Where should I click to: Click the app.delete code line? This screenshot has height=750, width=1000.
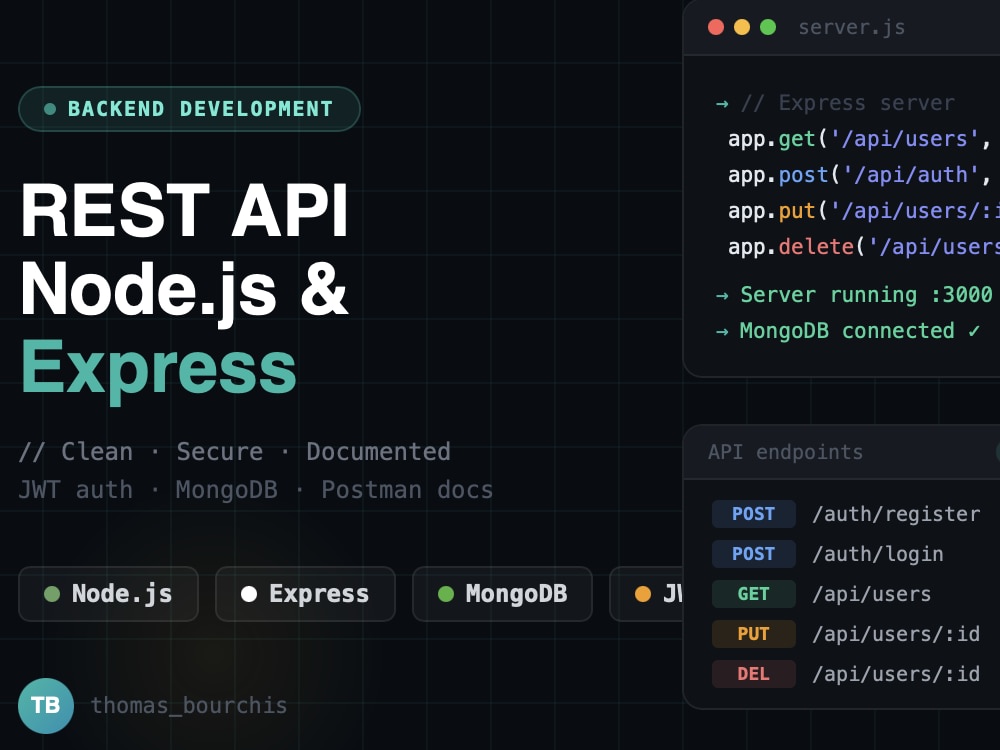point(864,247)
